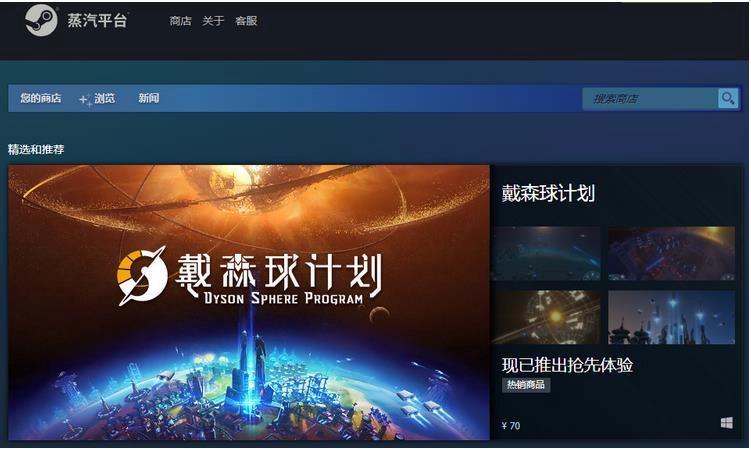Click the 热销商品 tag
The height and width of the screenshot is (449, 751).
click(x=526, y=385)
